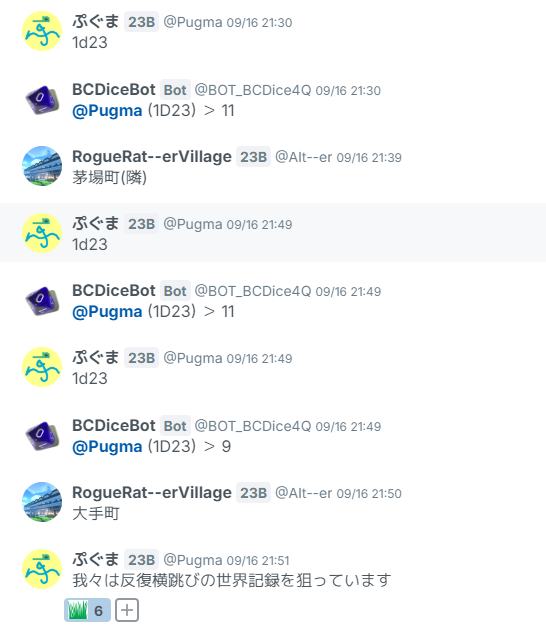
Task: Click @Pugma mention in second 11 result
Action: [x=107, y=312]
